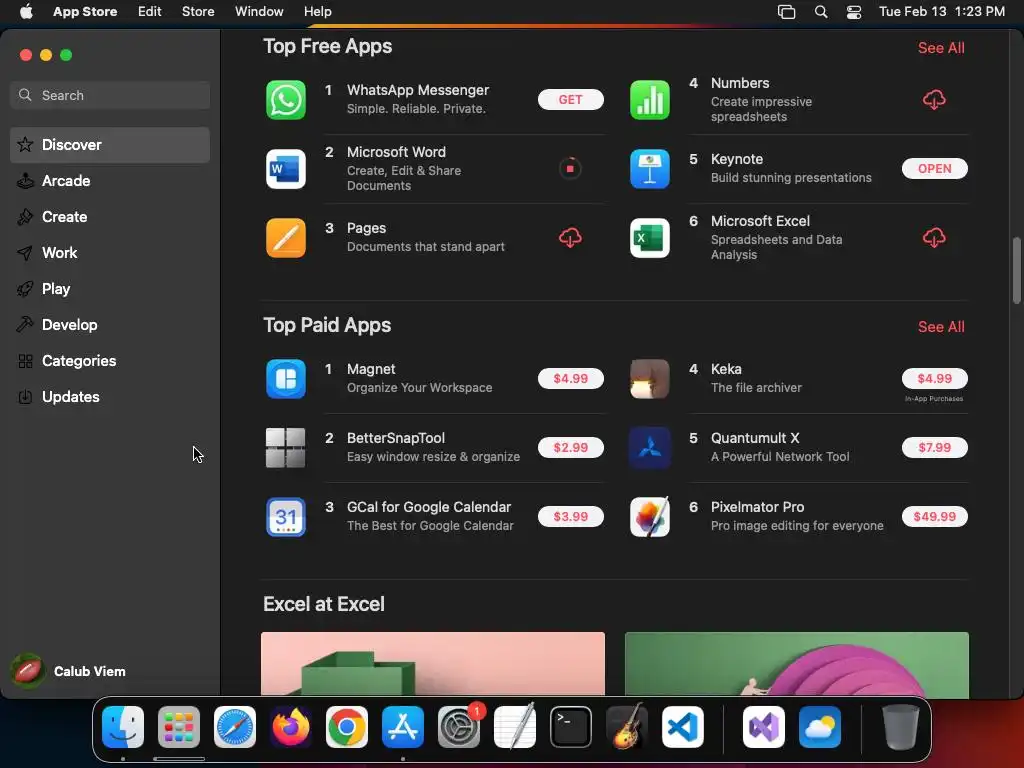Open the Weather app from the Dock
Image resolution: width=1024 pixels, height=768 pixels.
point(820,727)
